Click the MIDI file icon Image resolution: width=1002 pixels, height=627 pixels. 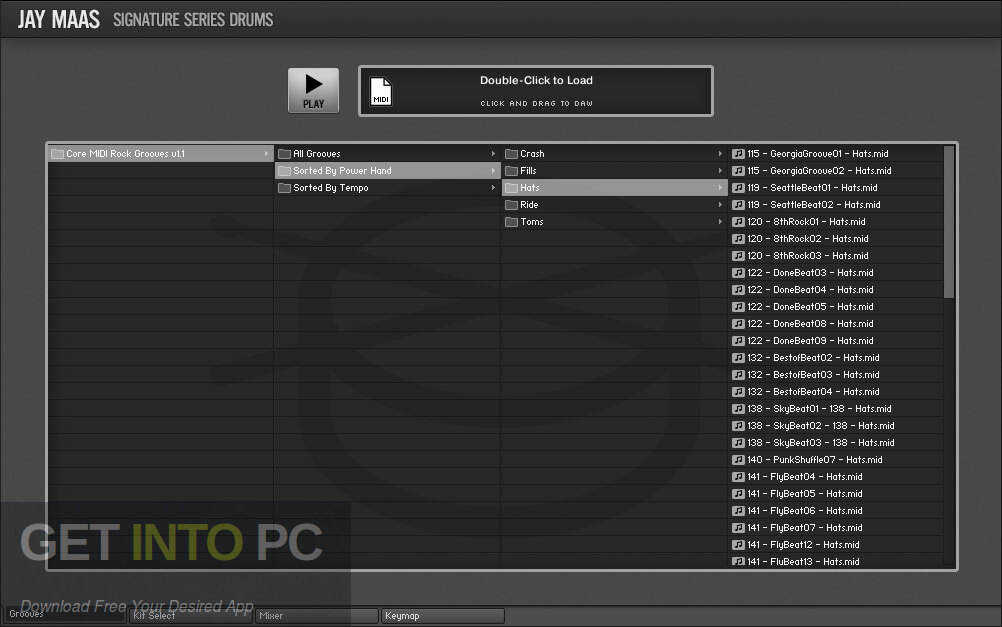point(381,91)
